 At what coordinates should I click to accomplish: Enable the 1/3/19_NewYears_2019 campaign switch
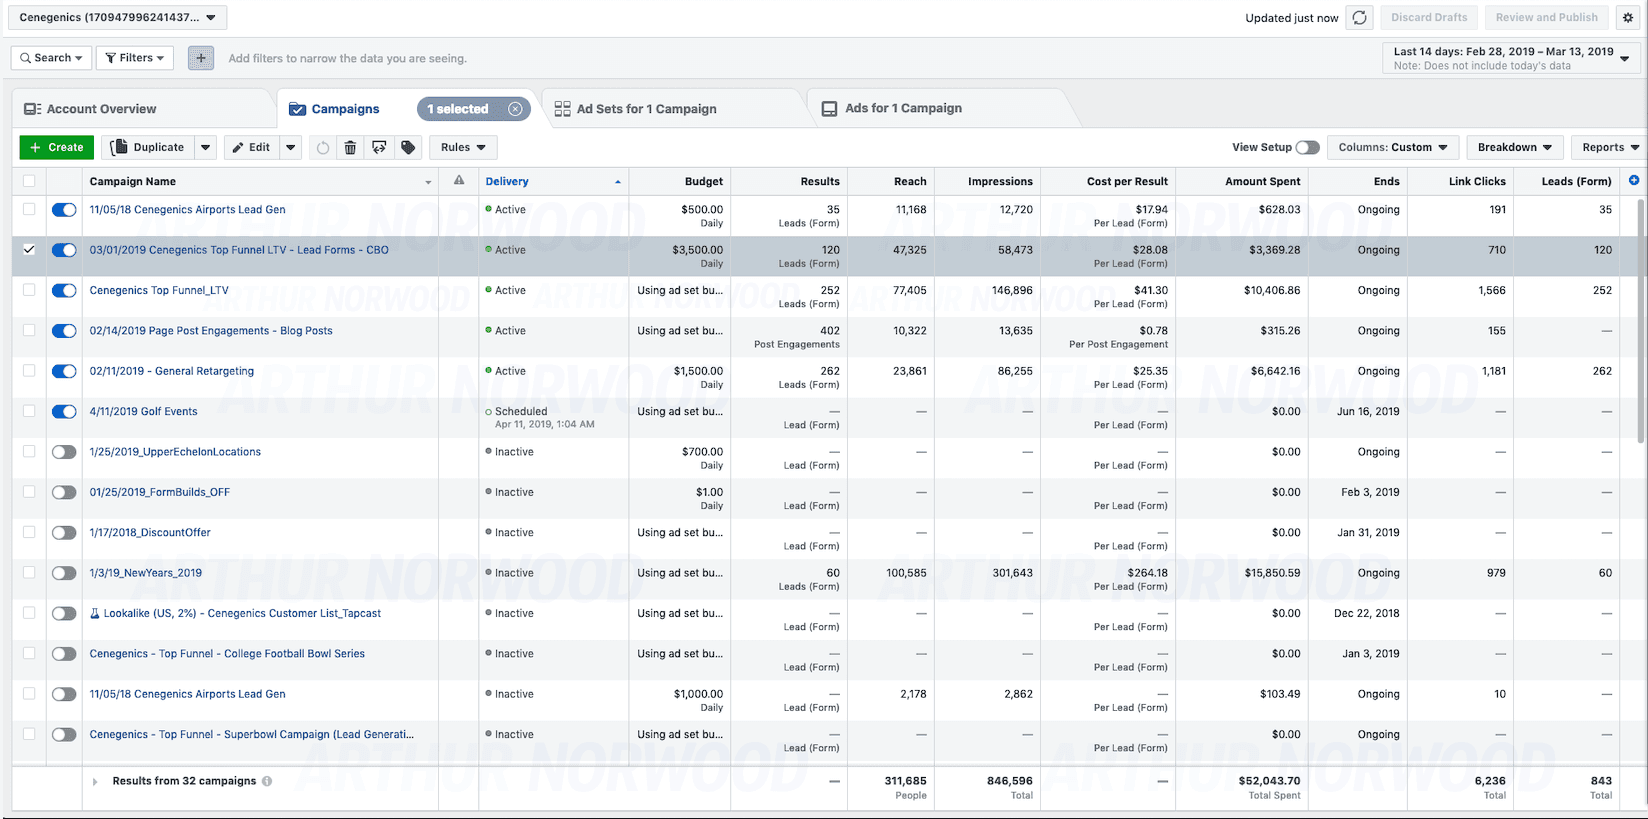click(64, 573)
